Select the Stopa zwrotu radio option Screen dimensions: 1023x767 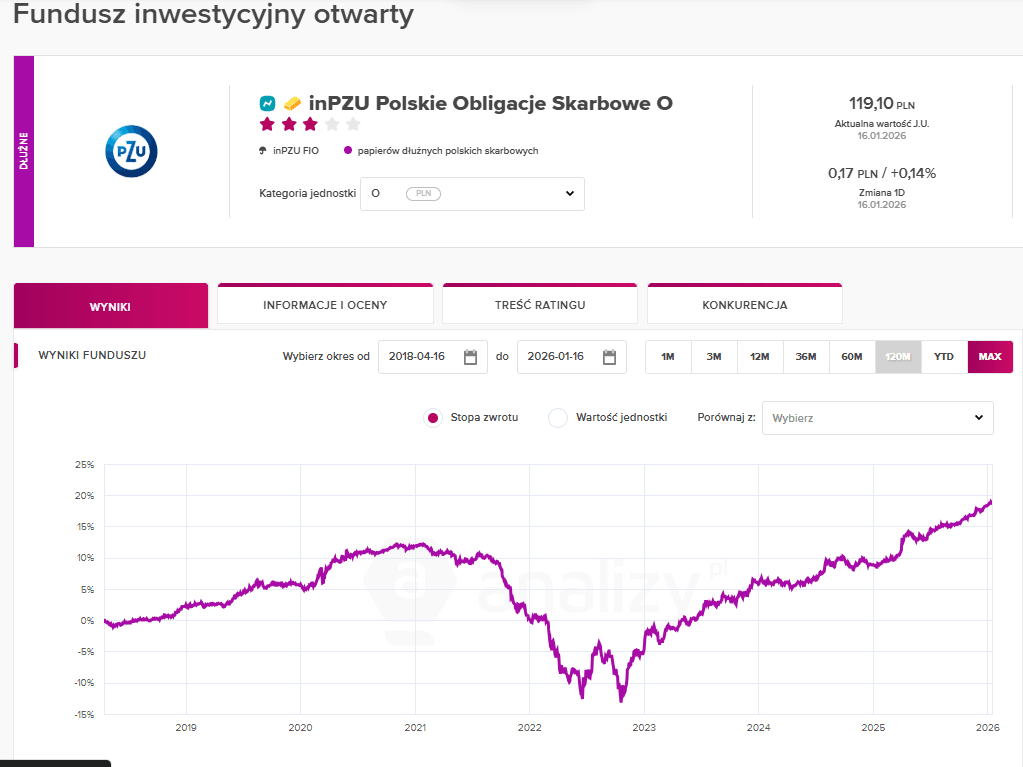[433, 417]
